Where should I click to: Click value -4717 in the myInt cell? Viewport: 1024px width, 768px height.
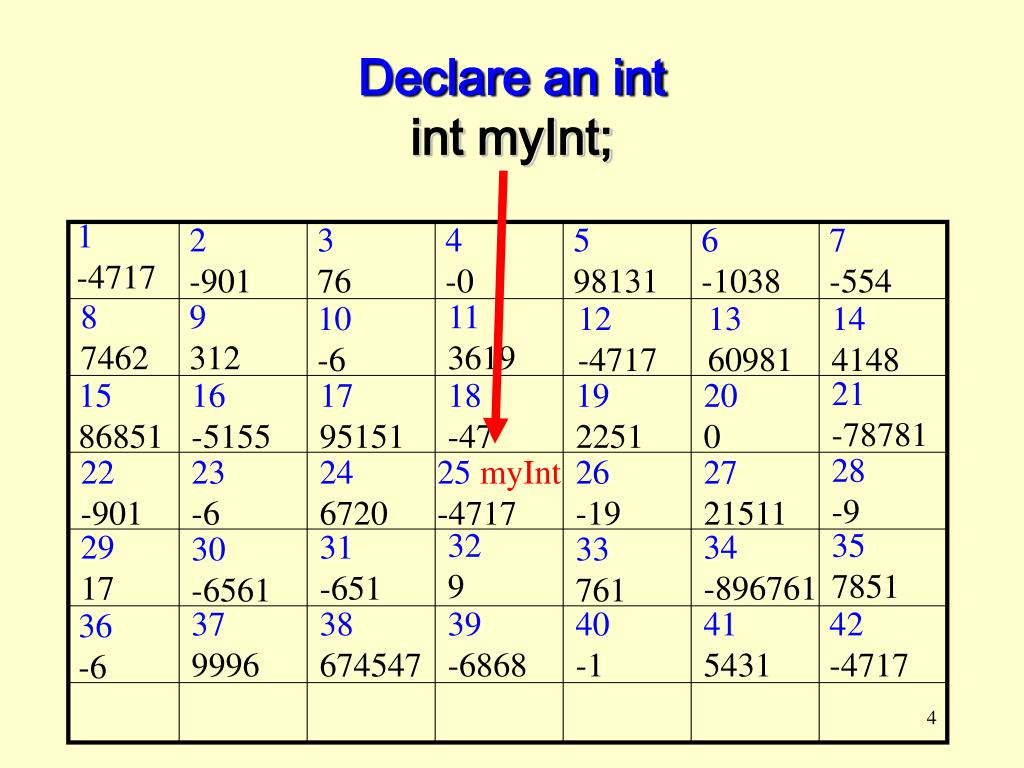(x=477, y=513)
